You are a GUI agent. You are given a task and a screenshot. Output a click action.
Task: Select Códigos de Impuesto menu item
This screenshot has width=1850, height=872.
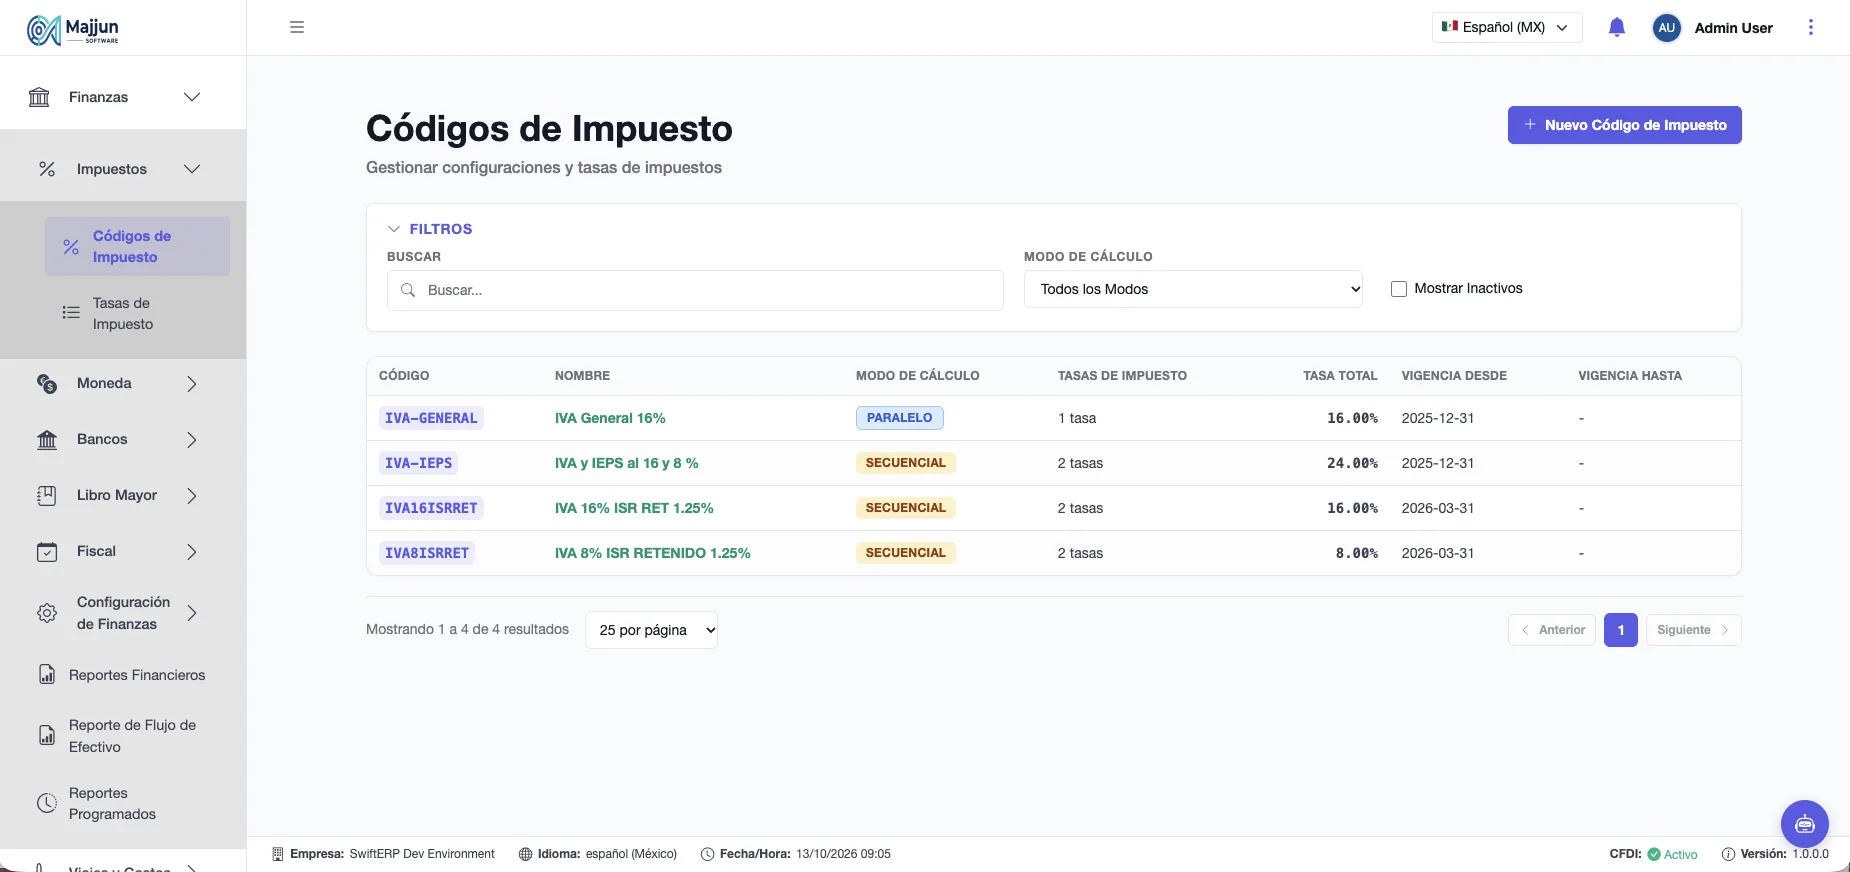[137, 246]
